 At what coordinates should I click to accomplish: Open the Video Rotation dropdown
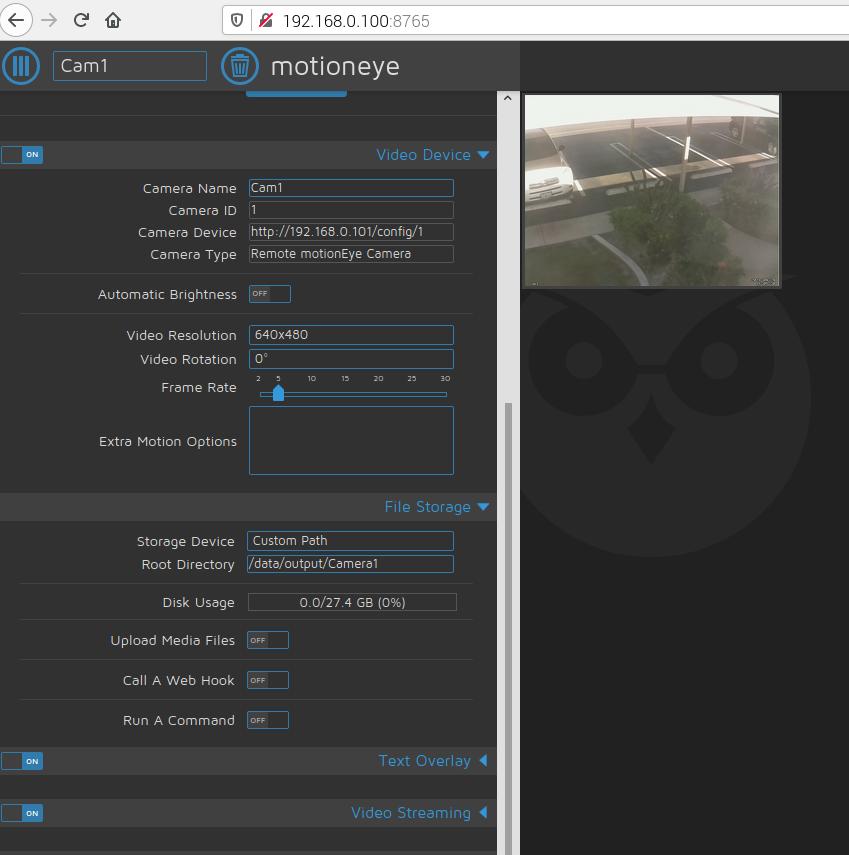pyautogui.click(x=351, y=358)
